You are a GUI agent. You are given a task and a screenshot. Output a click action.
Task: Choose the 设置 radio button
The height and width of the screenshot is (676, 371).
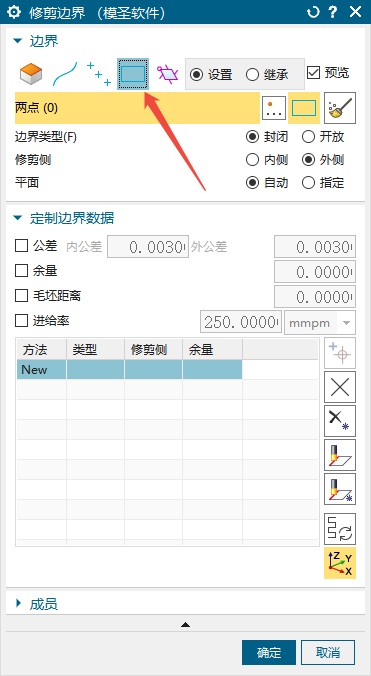tap(196, 74)
